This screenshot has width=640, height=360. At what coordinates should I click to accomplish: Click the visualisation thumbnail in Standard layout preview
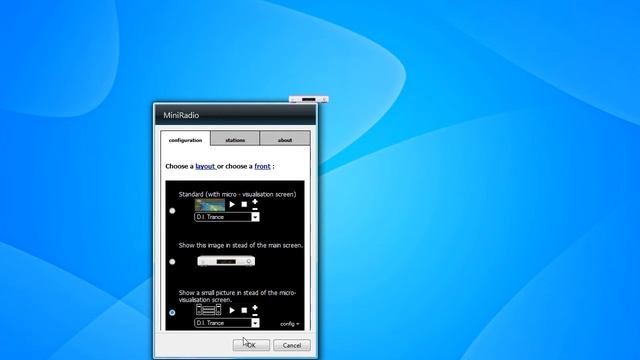[x=210, y=205]
